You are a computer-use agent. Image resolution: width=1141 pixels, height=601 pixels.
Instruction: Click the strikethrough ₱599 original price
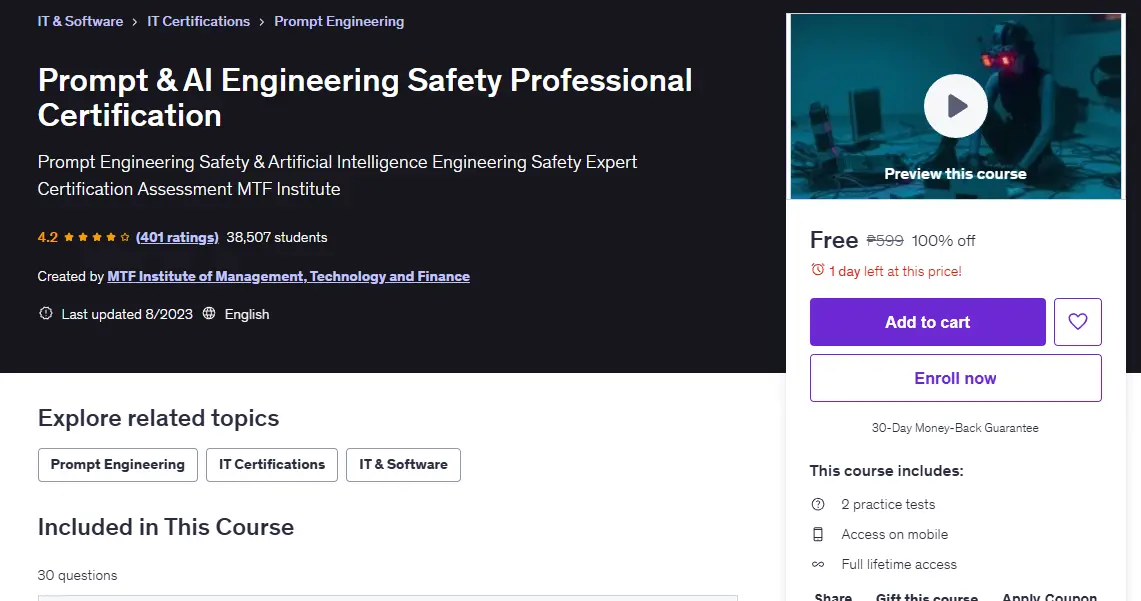coord(885,241)
